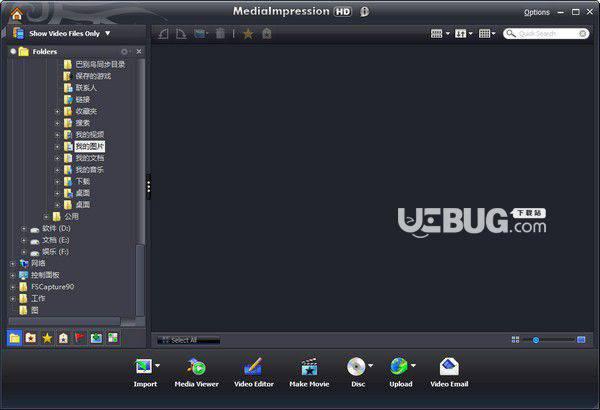Open the Upload dropdown arrow
600x410 pixels.
[x=413, y=365]
